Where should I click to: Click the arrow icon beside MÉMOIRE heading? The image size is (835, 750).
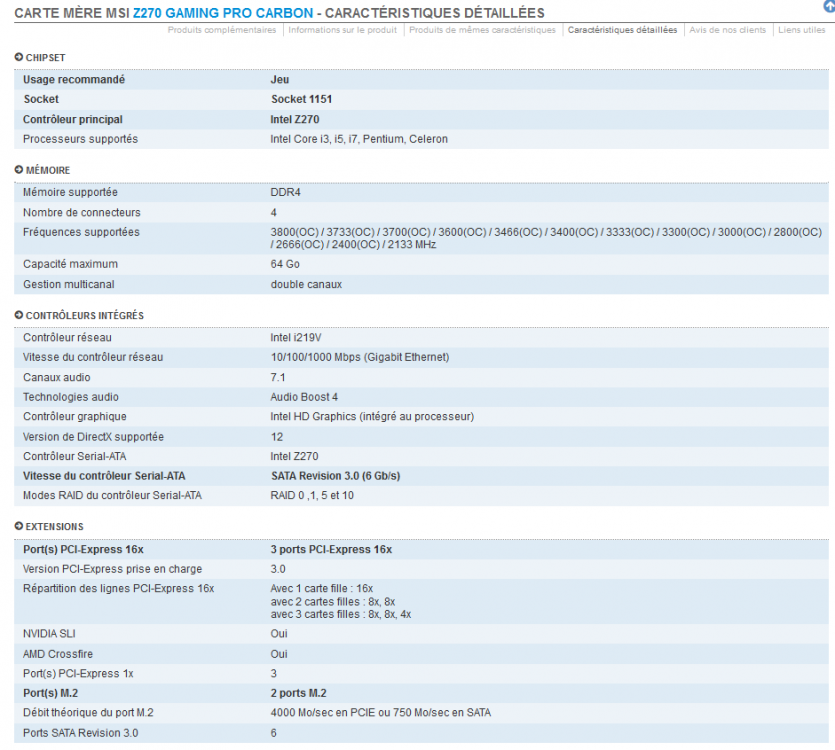click(19, 170)
